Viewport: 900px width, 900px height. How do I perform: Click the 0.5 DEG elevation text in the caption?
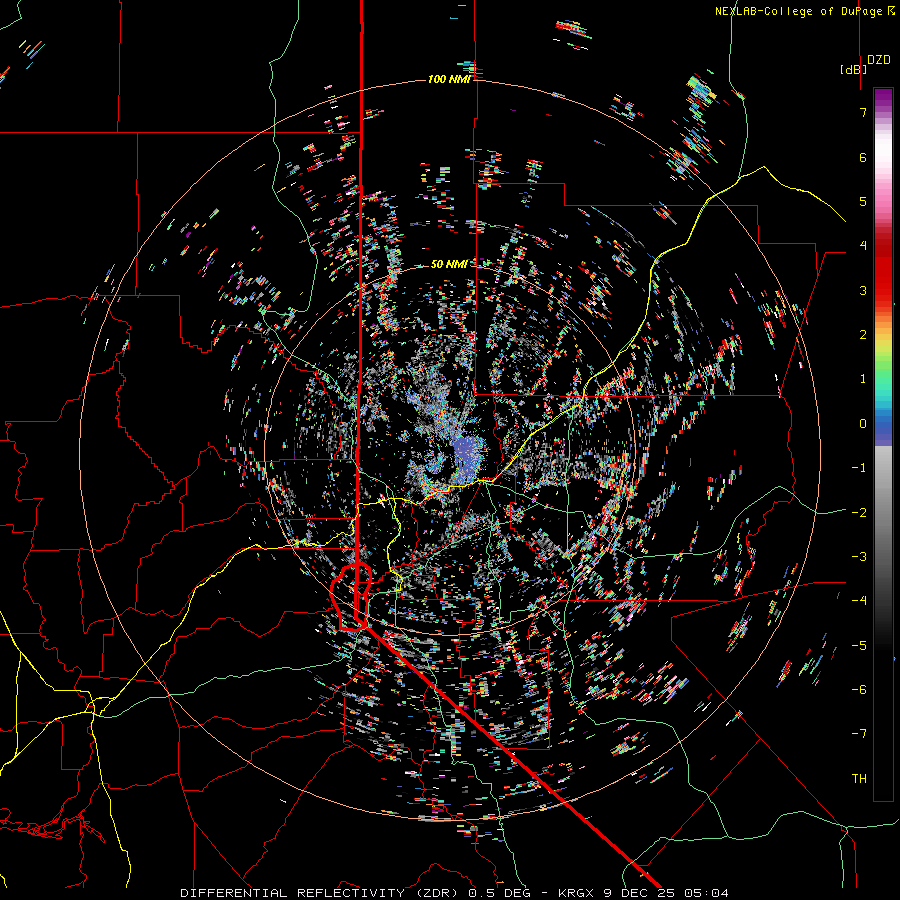coord(499,893)
